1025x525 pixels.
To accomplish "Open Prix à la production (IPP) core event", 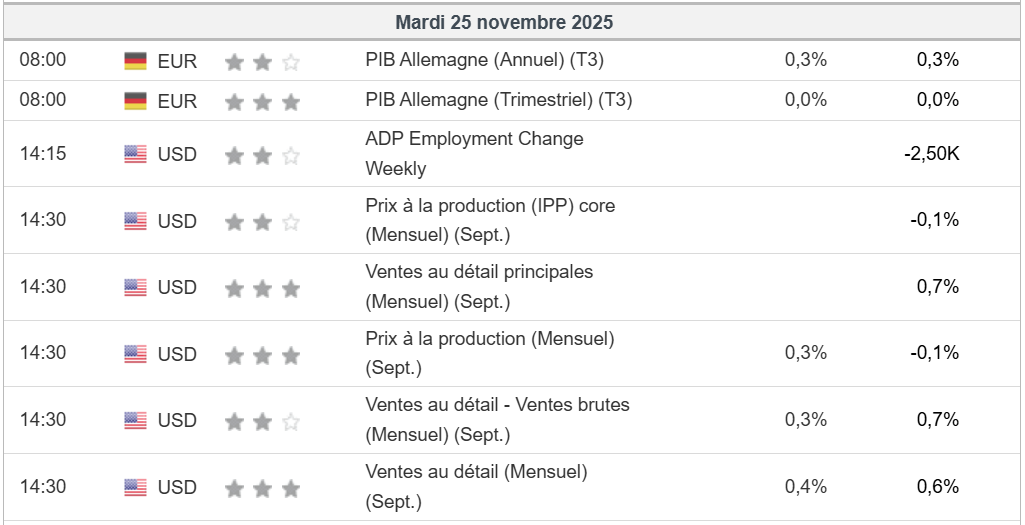I will pyautogui.click(x=490, y=220).
